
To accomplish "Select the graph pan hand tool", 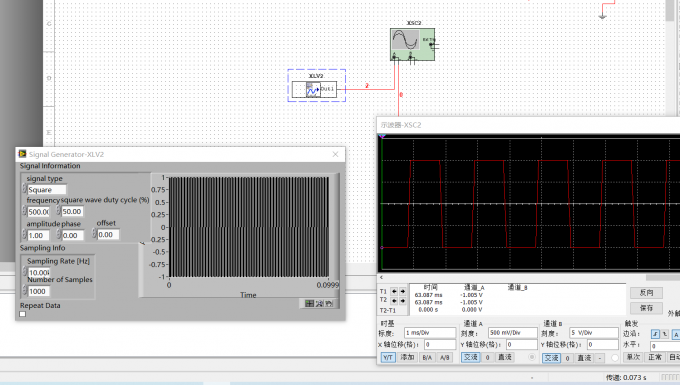I will (330, 303).
